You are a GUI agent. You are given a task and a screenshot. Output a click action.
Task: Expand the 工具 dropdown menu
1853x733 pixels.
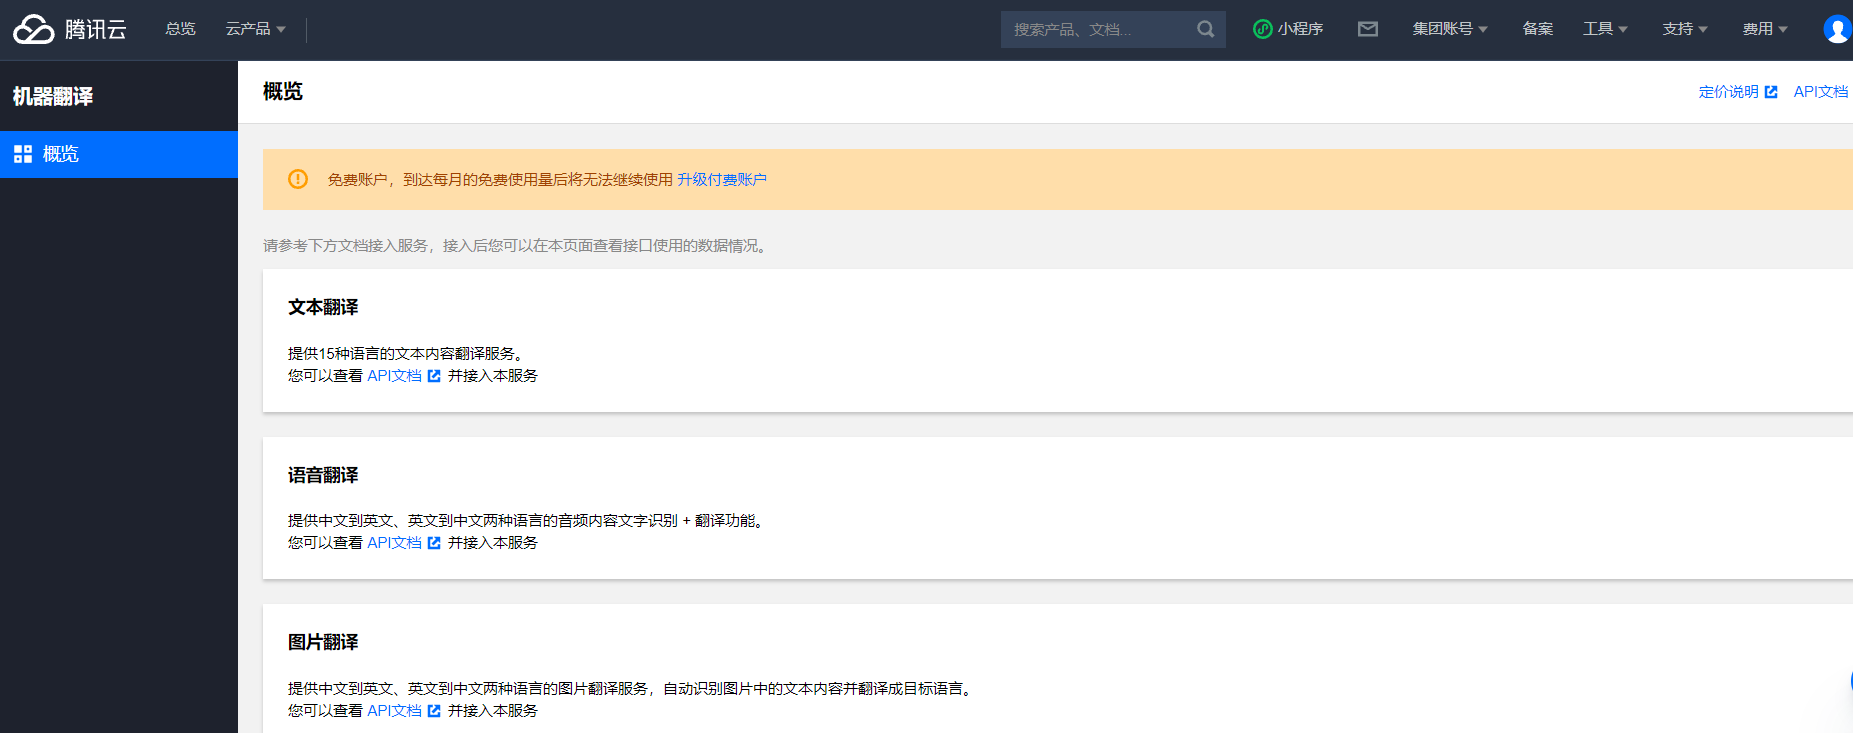1605,29
